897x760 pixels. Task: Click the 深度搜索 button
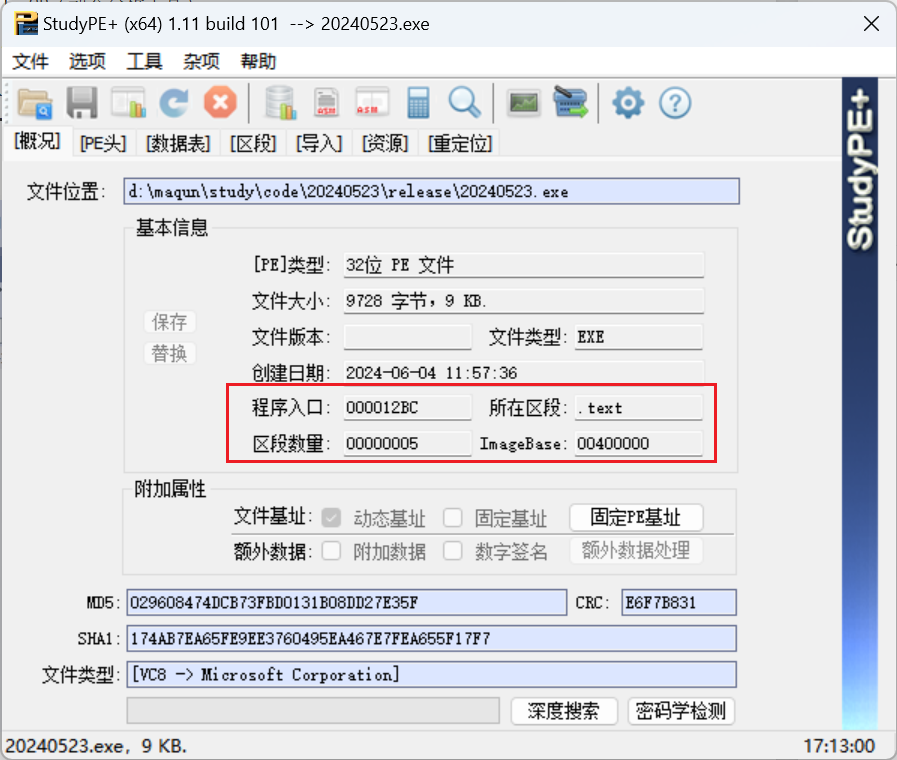(564, 711)
